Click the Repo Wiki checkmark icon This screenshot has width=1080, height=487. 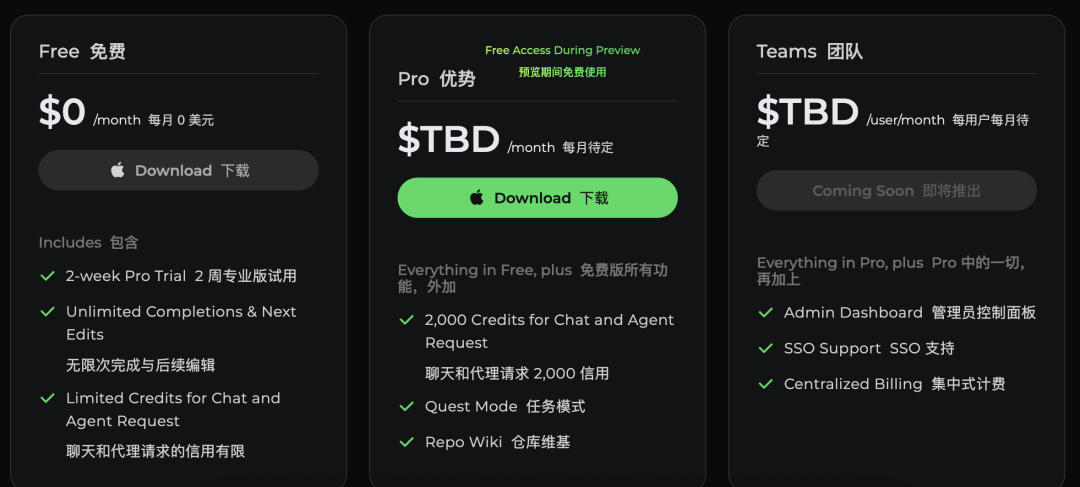click(x=406, y=442)
